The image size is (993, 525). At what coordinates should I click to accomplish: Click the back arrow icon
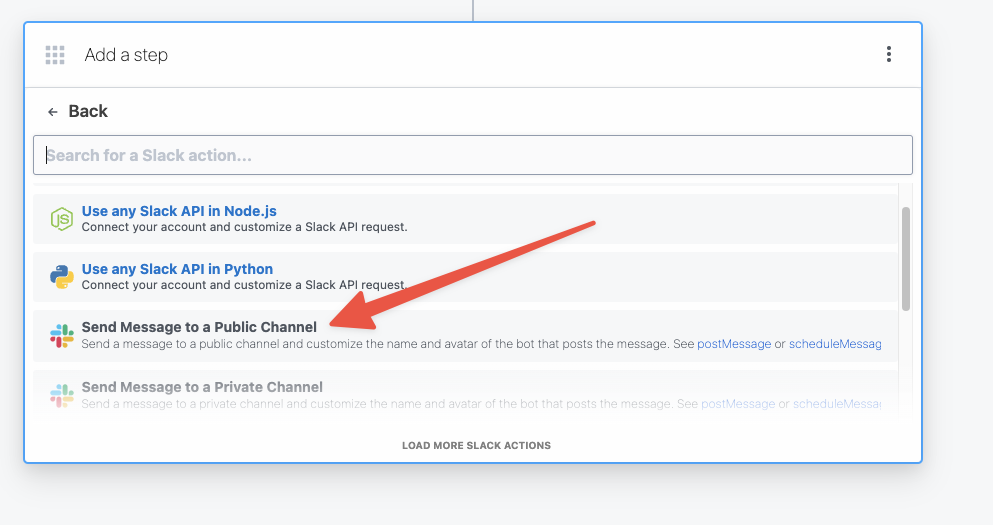[53, 112]
